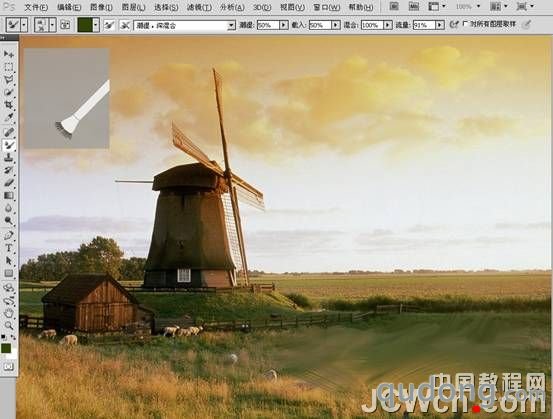
Task: Select the Path Selection tool
Action: pos(8,261)
